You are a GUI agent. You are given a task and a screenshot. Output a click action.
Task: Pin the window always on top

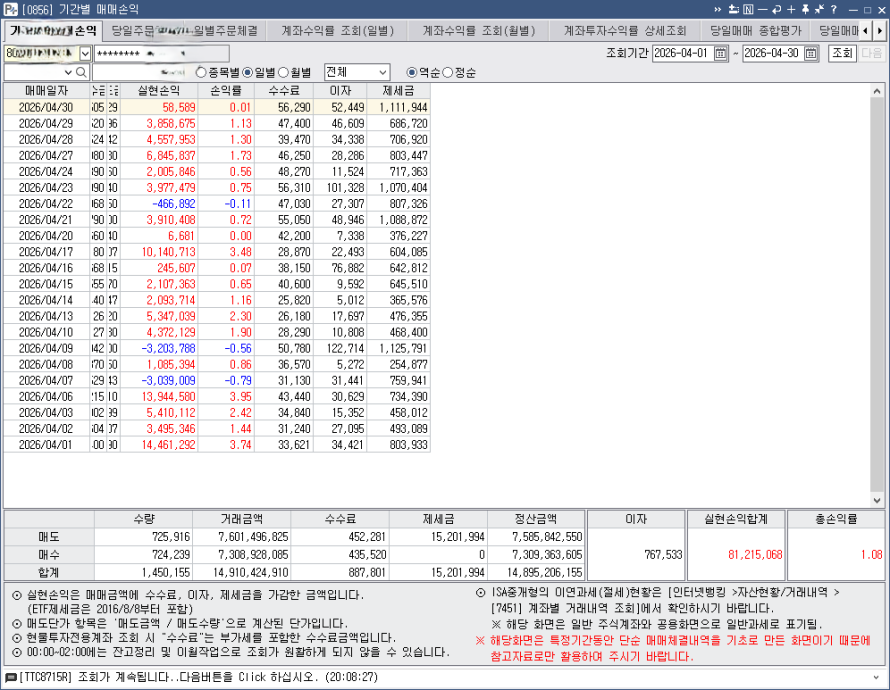click(x=805, y=9)
